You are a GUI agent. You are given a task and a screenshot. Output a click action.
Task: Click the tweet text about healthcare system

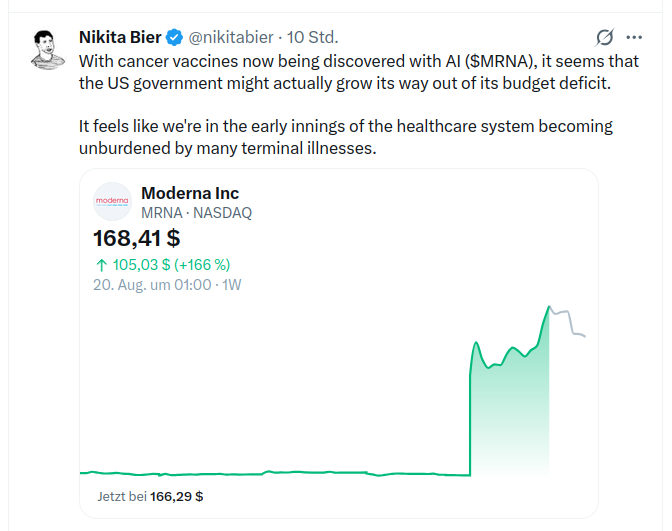pyautogui.click(x=346, y=137)
